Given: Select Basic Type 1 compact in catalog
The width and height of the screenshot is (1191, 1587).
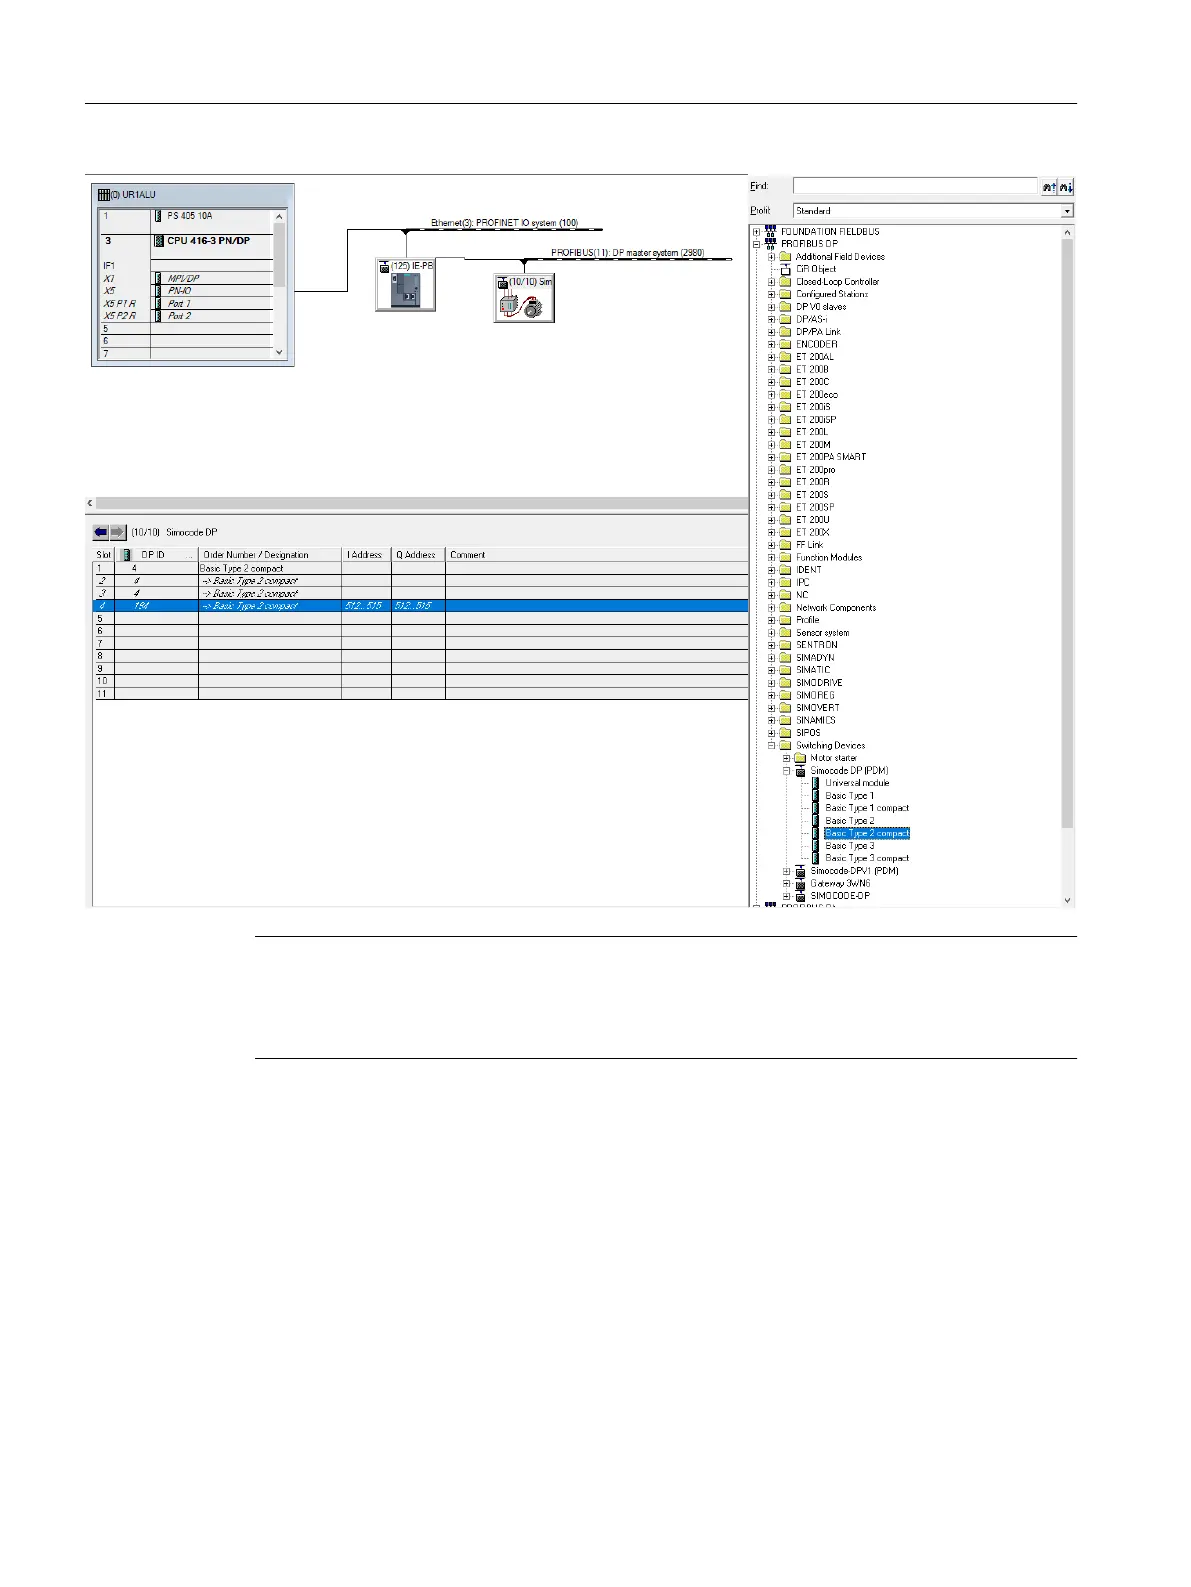Looking at the screenshot, I should [867, 808].
